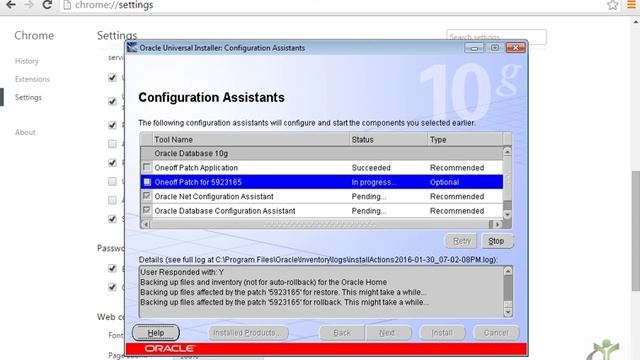Bookmark page with the star icon
Image resolution: width=640 pixels, height=360 pixels.
(x=612, y=5)
